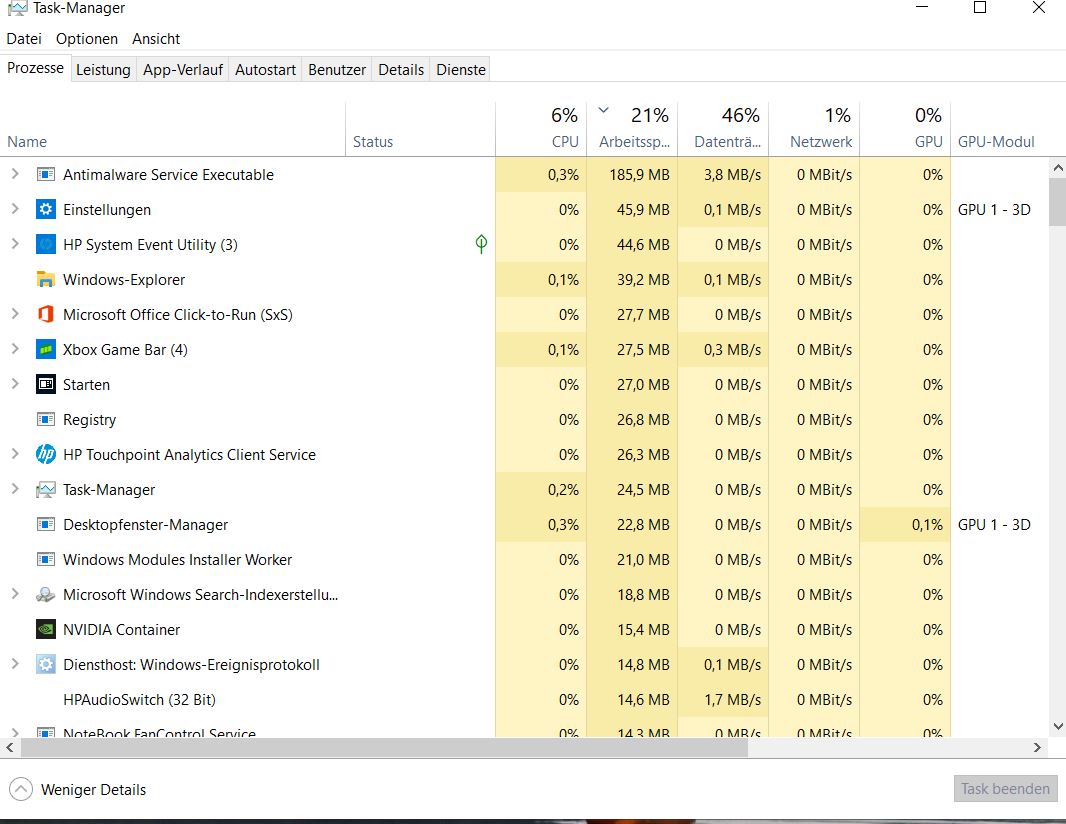Switch to the Dienste tab
The width and height of the screenshot is (1066, 824).
(x=461, y=69)
